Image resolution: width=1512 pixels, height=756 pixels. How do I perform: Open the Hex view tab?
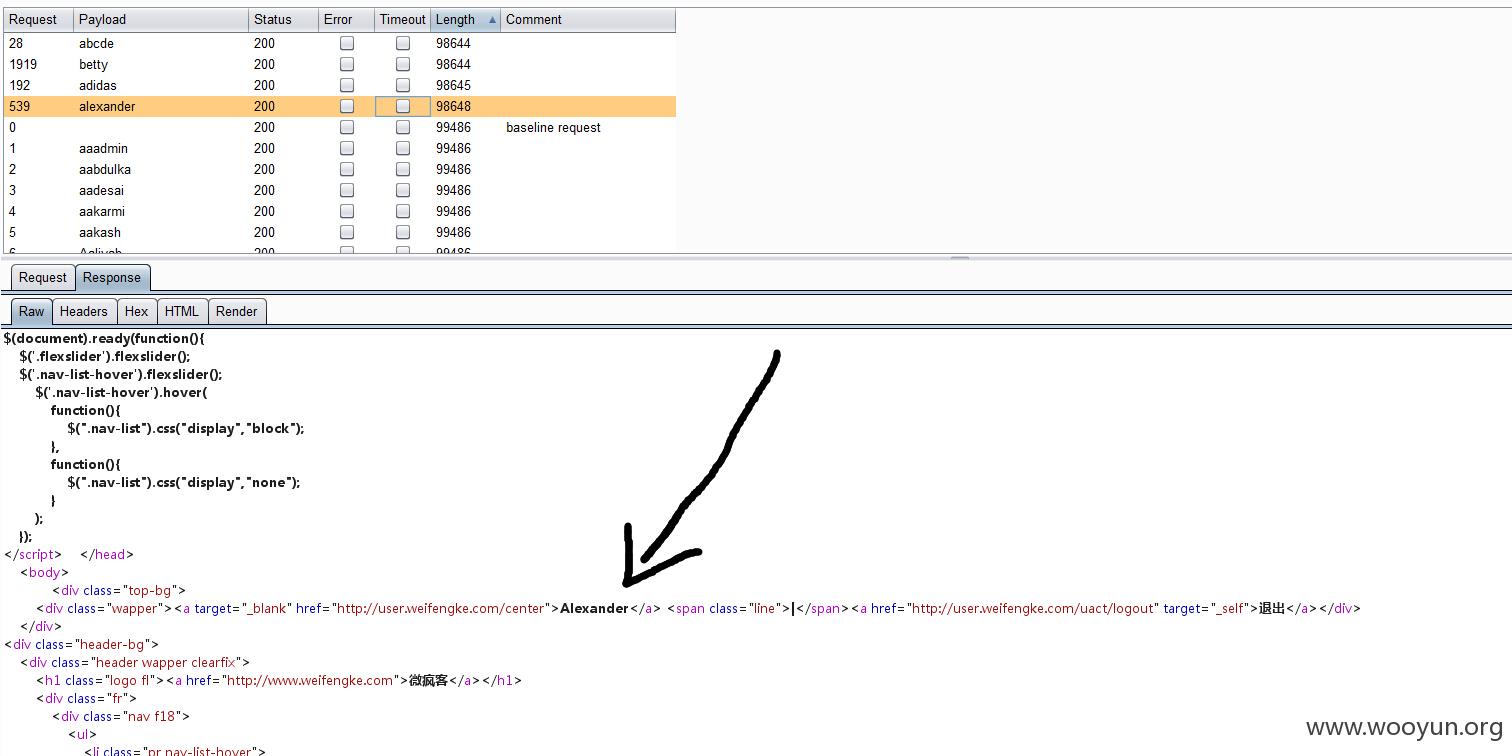tap(137, 311)
